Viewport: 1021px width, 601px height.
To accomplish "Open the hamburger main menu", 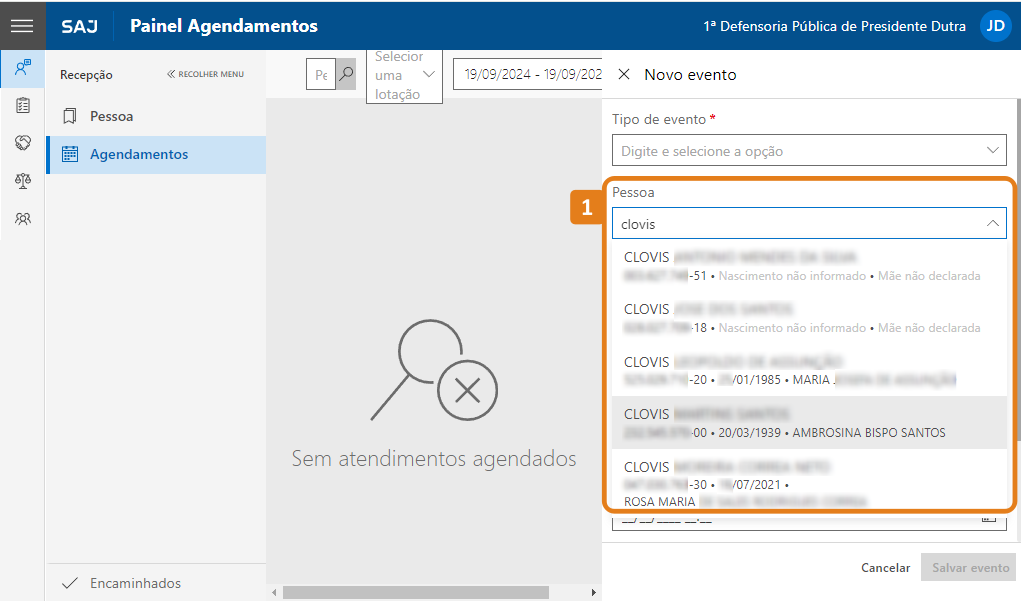I will (22, 25).
